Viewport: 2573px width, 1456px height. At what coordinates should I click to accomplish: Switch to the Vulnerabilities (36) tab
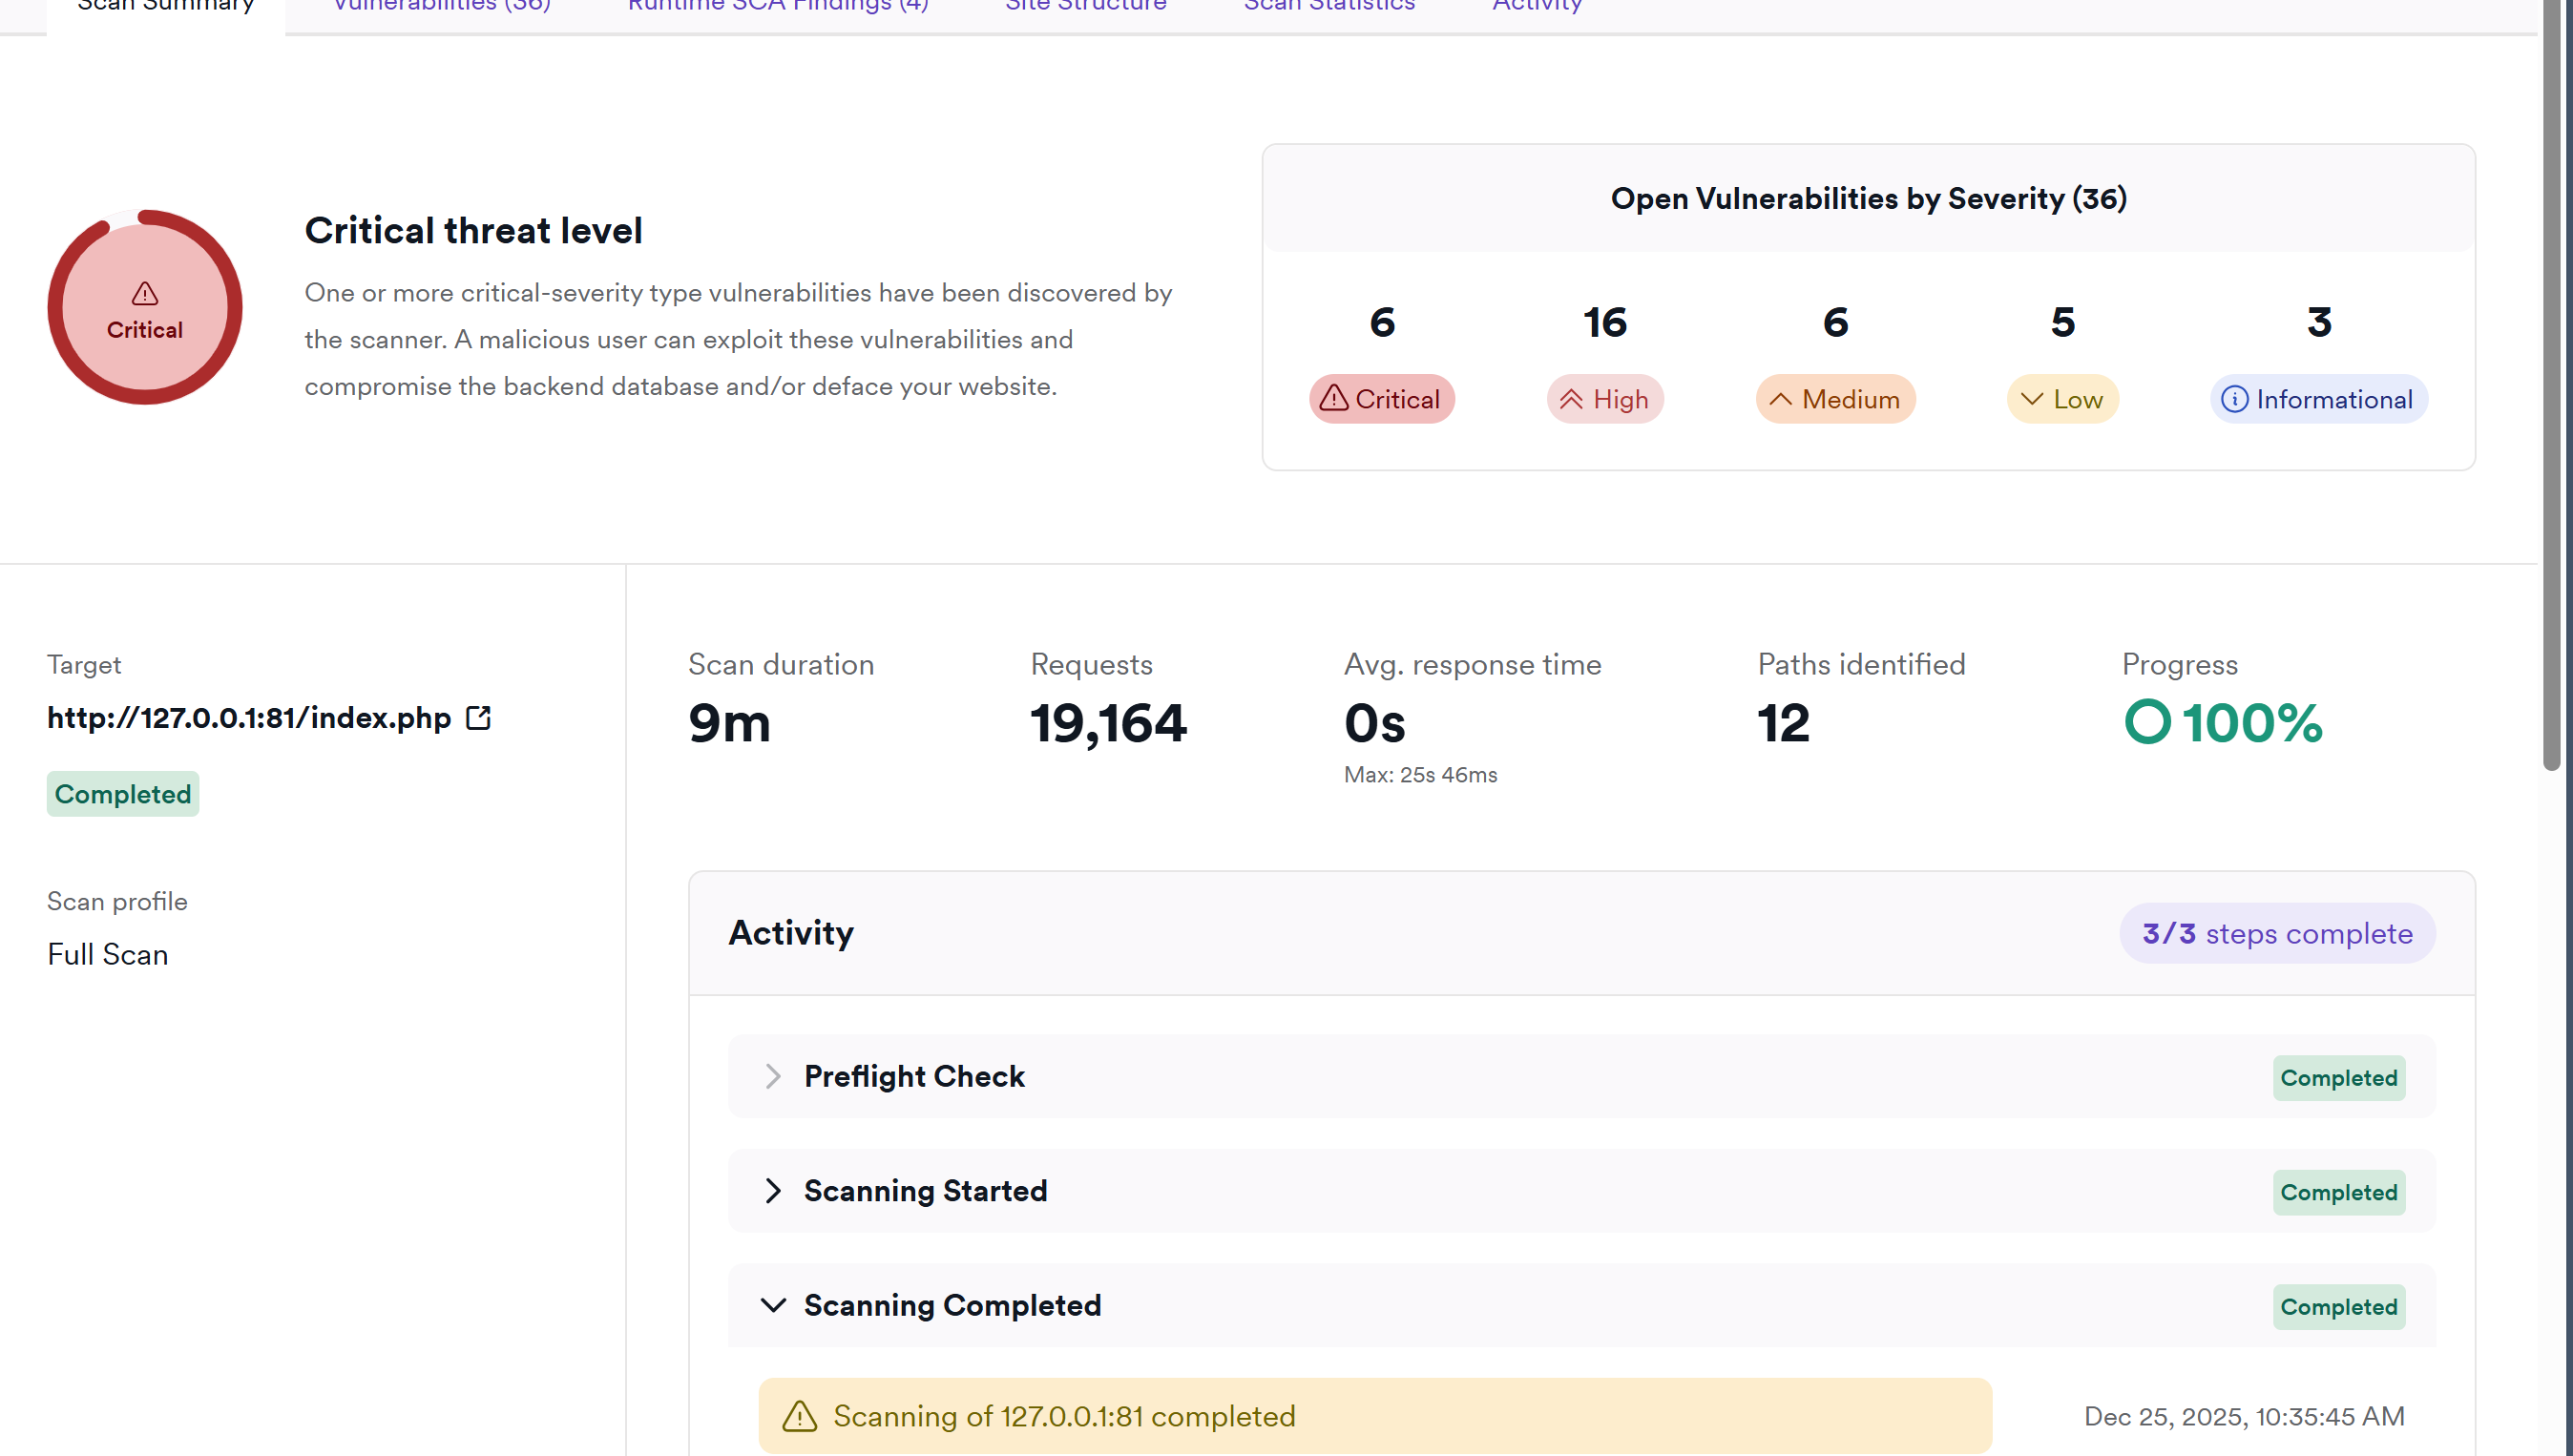coord(441,6)
